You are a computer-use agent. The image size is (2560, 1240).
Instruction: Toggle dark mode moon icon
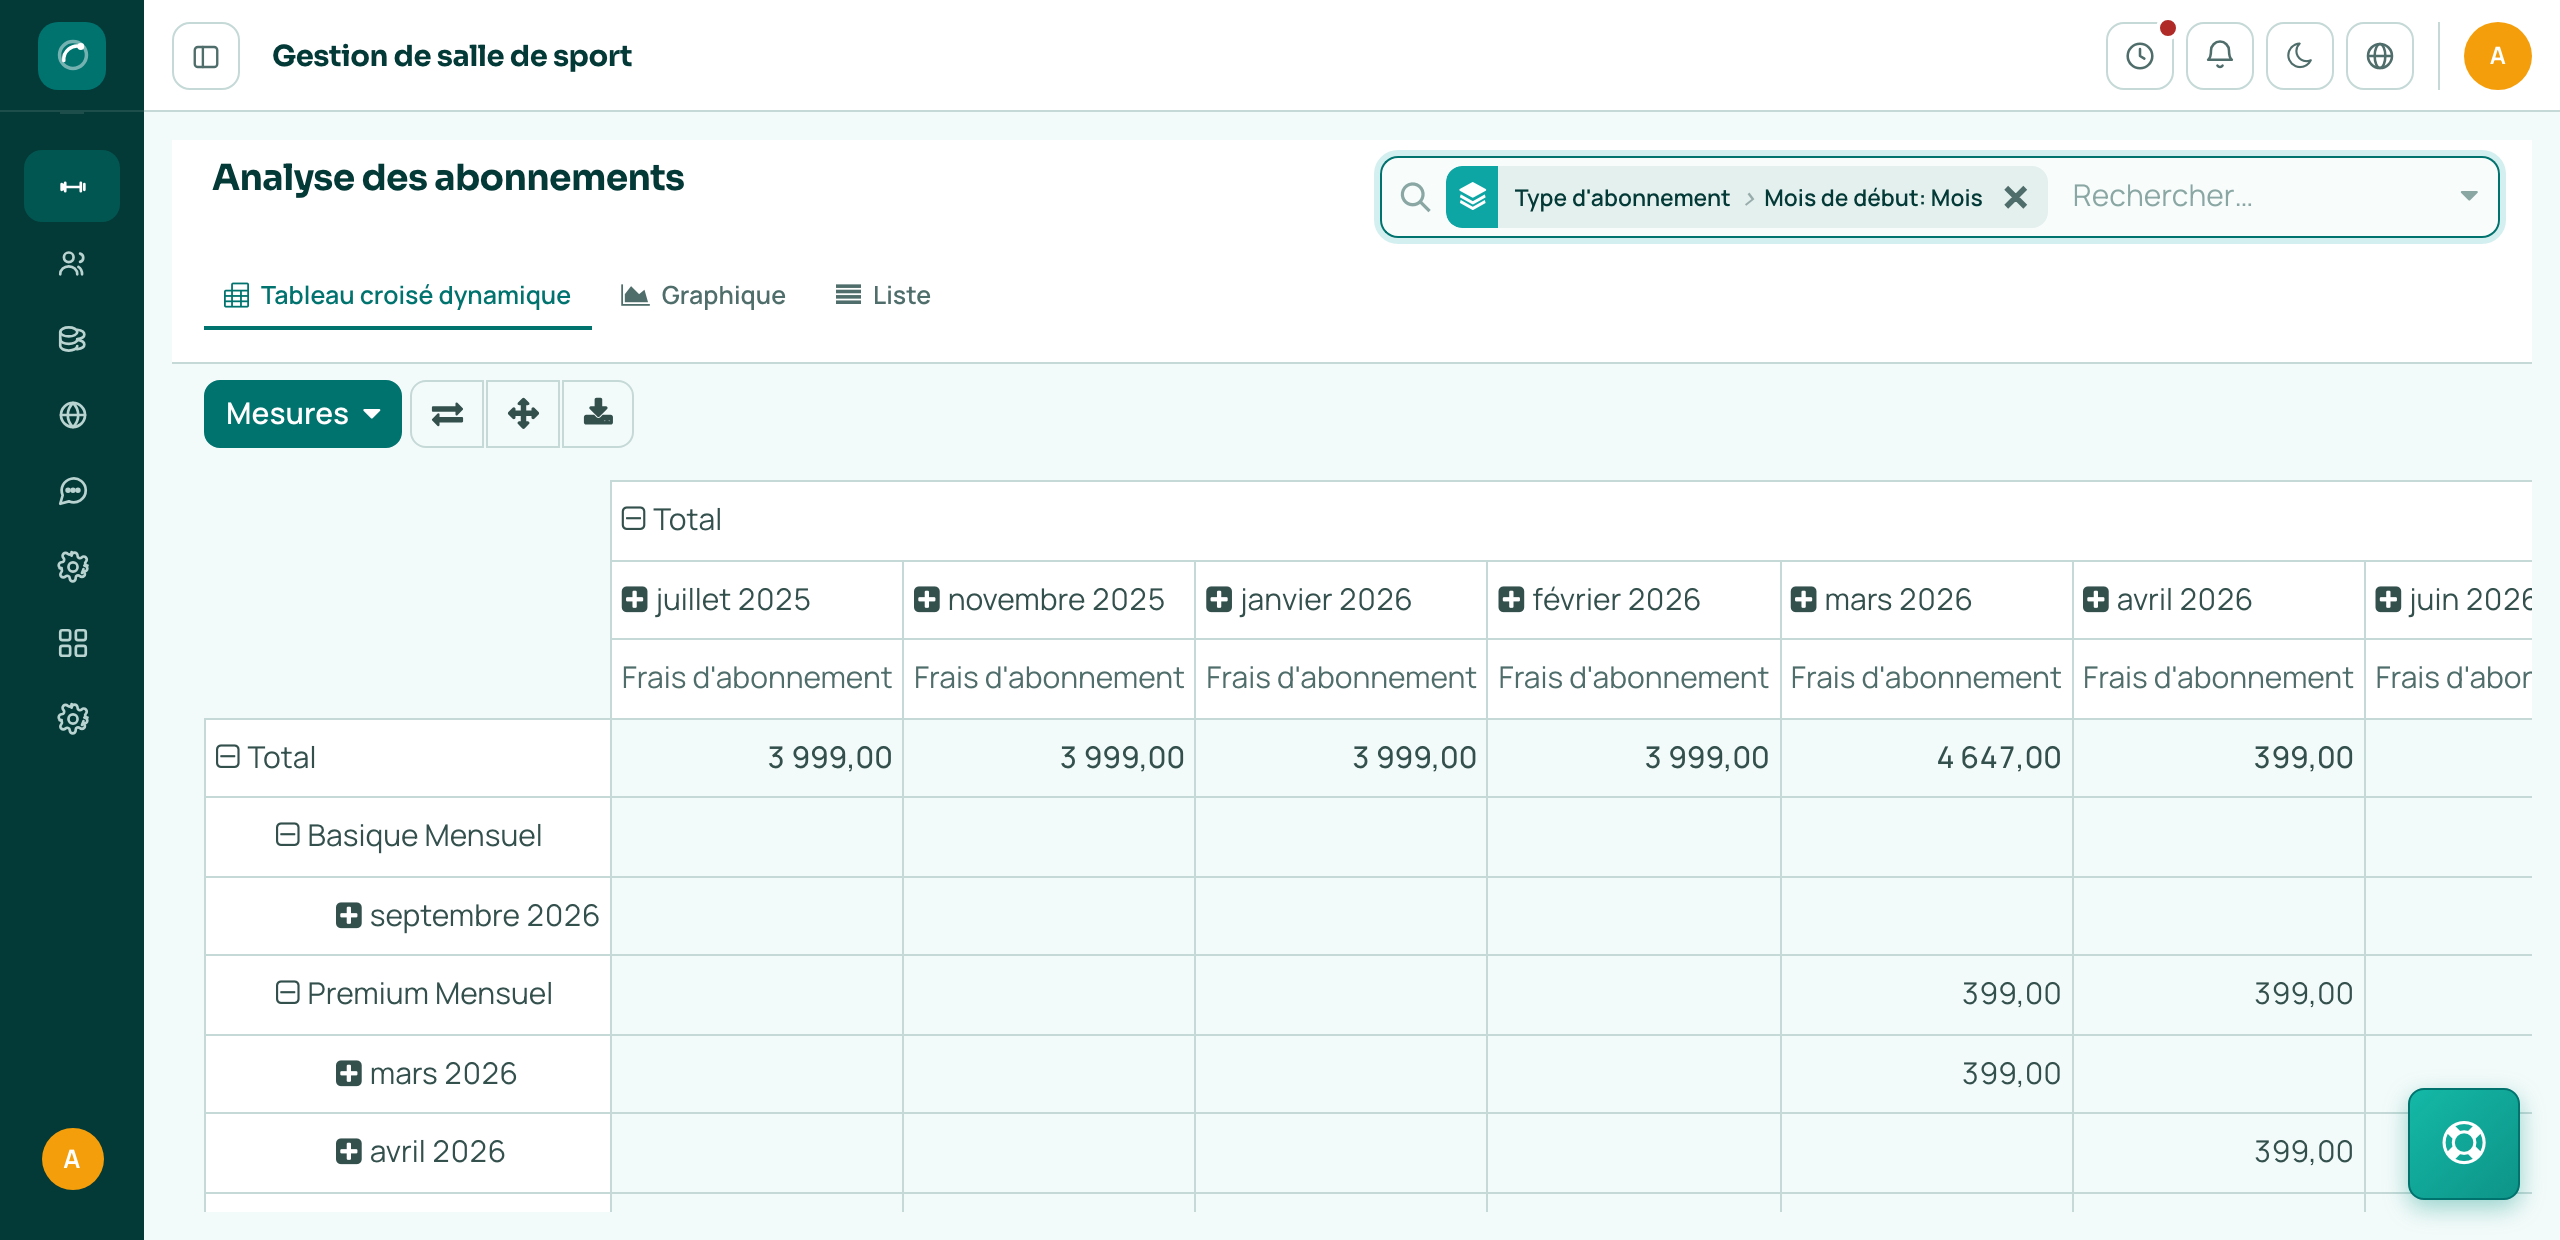coord(2300,56)
